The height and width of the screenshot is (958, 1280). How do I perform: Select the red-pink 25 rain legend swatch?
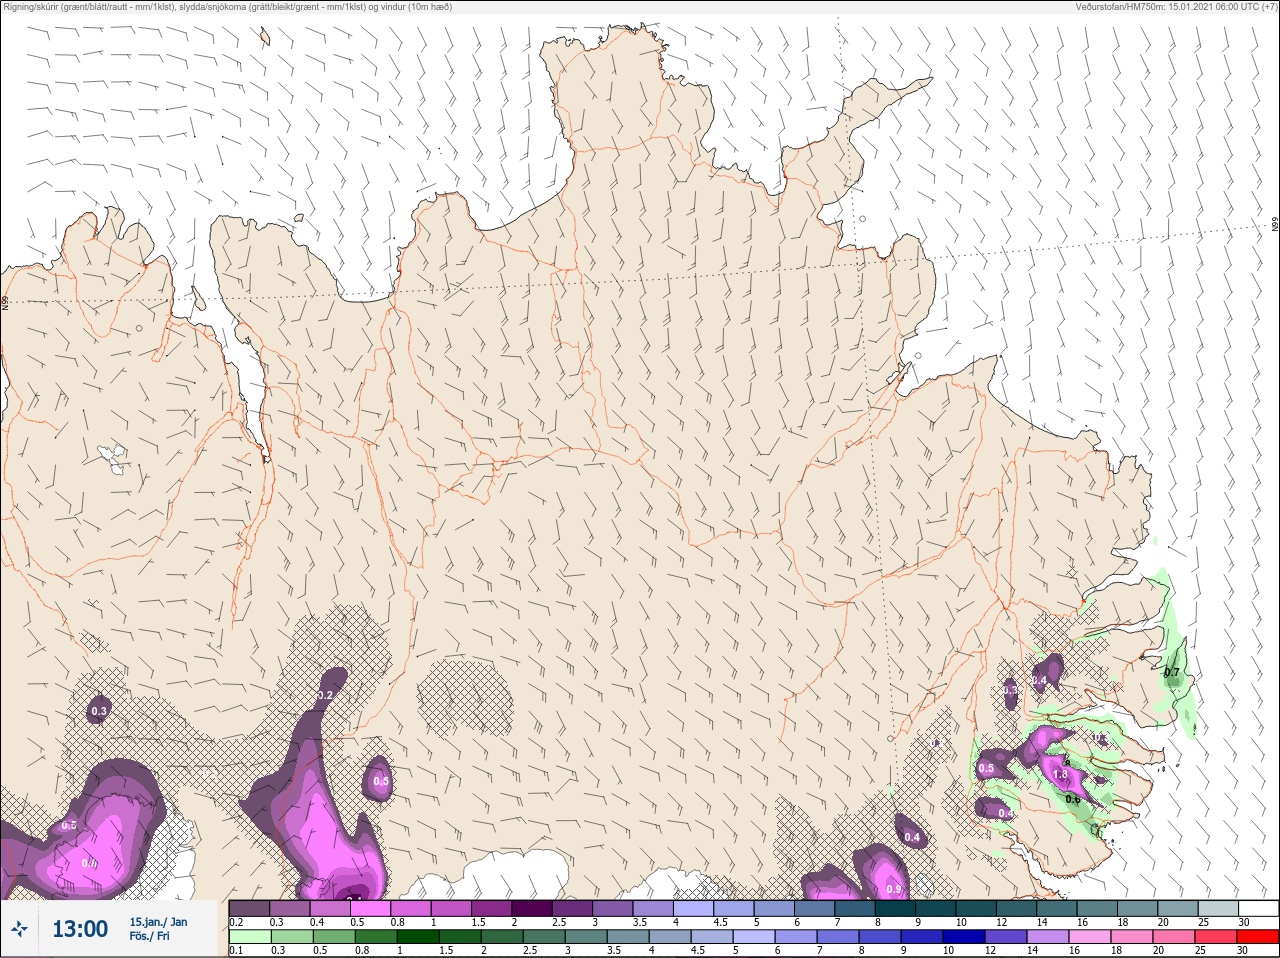click(1216, 937)
